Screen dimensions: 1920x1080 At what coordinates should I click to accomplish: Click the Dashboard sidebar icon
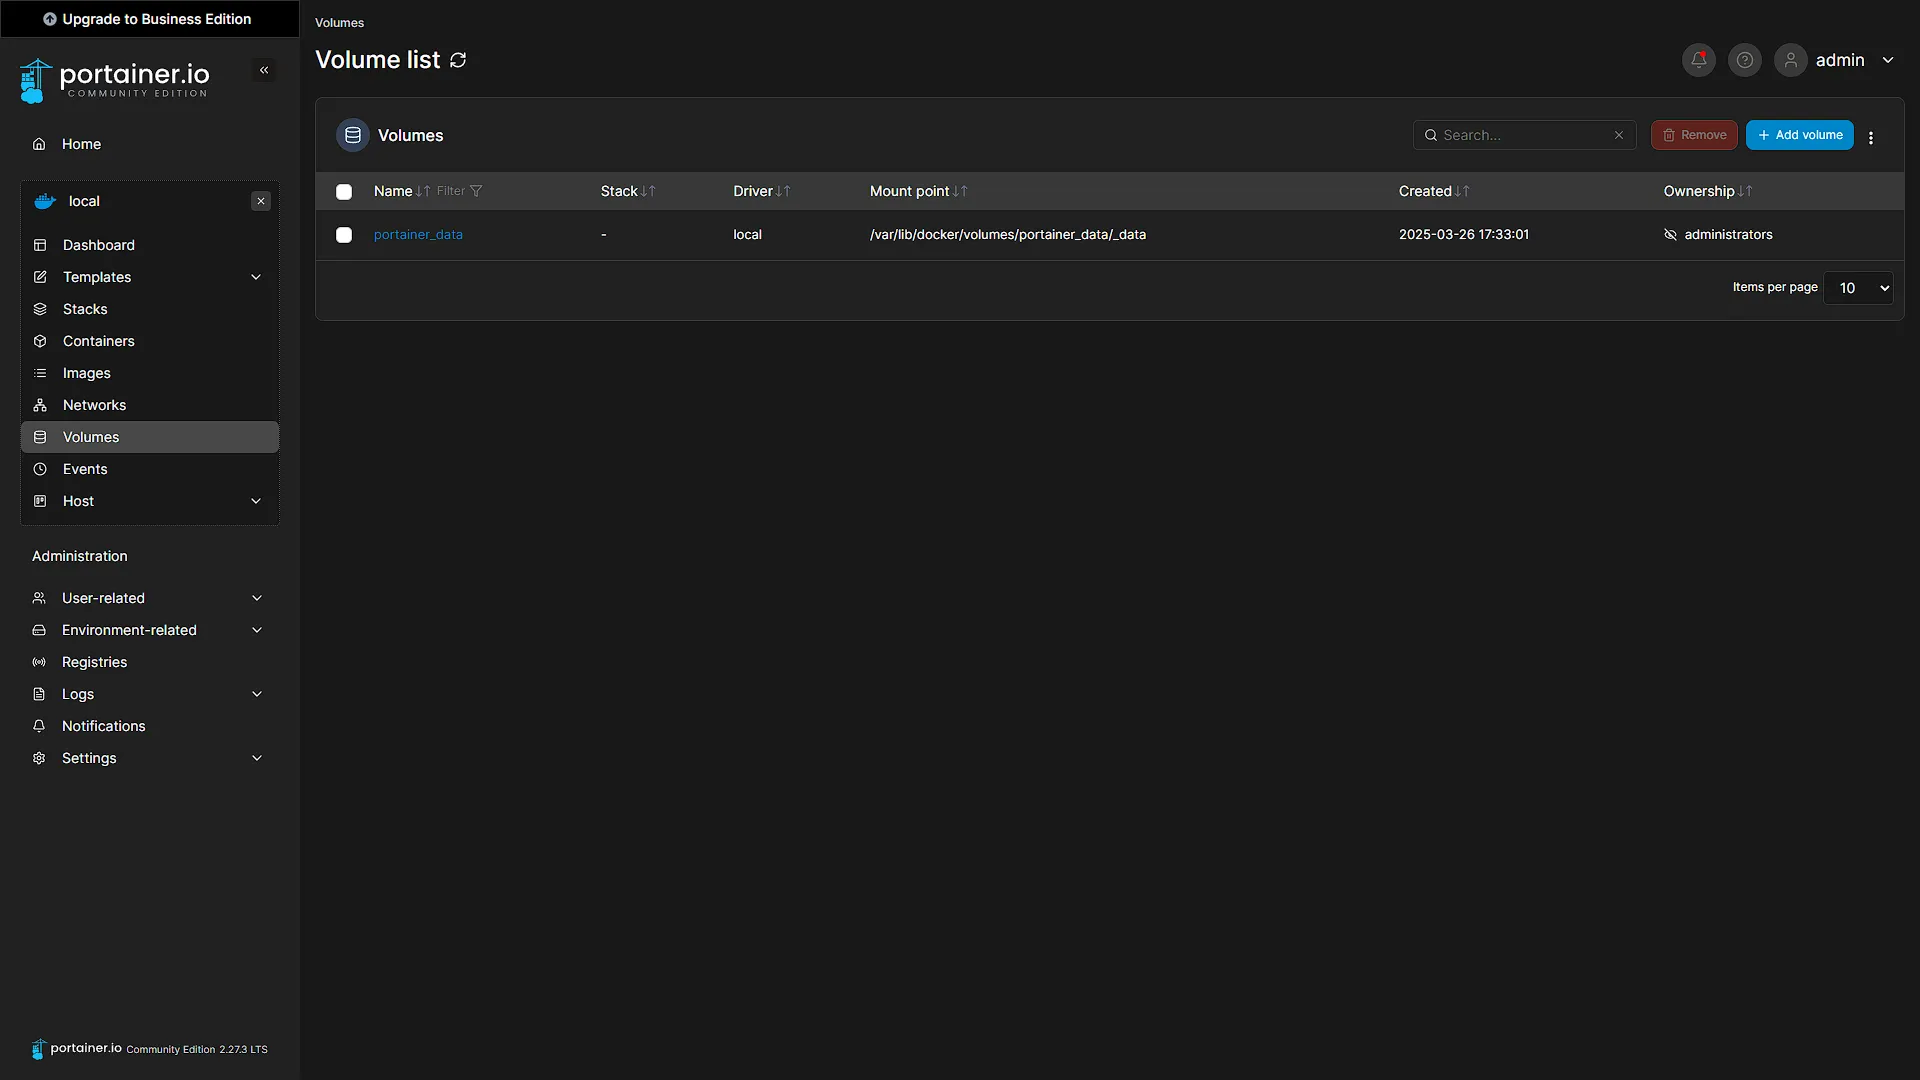pos(40,245)
